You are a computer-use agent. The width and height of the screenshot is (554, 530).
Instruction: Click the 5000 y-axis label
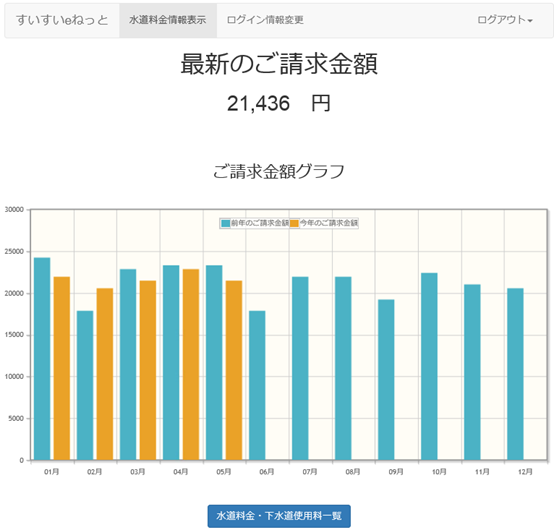[x=16, y=418]
